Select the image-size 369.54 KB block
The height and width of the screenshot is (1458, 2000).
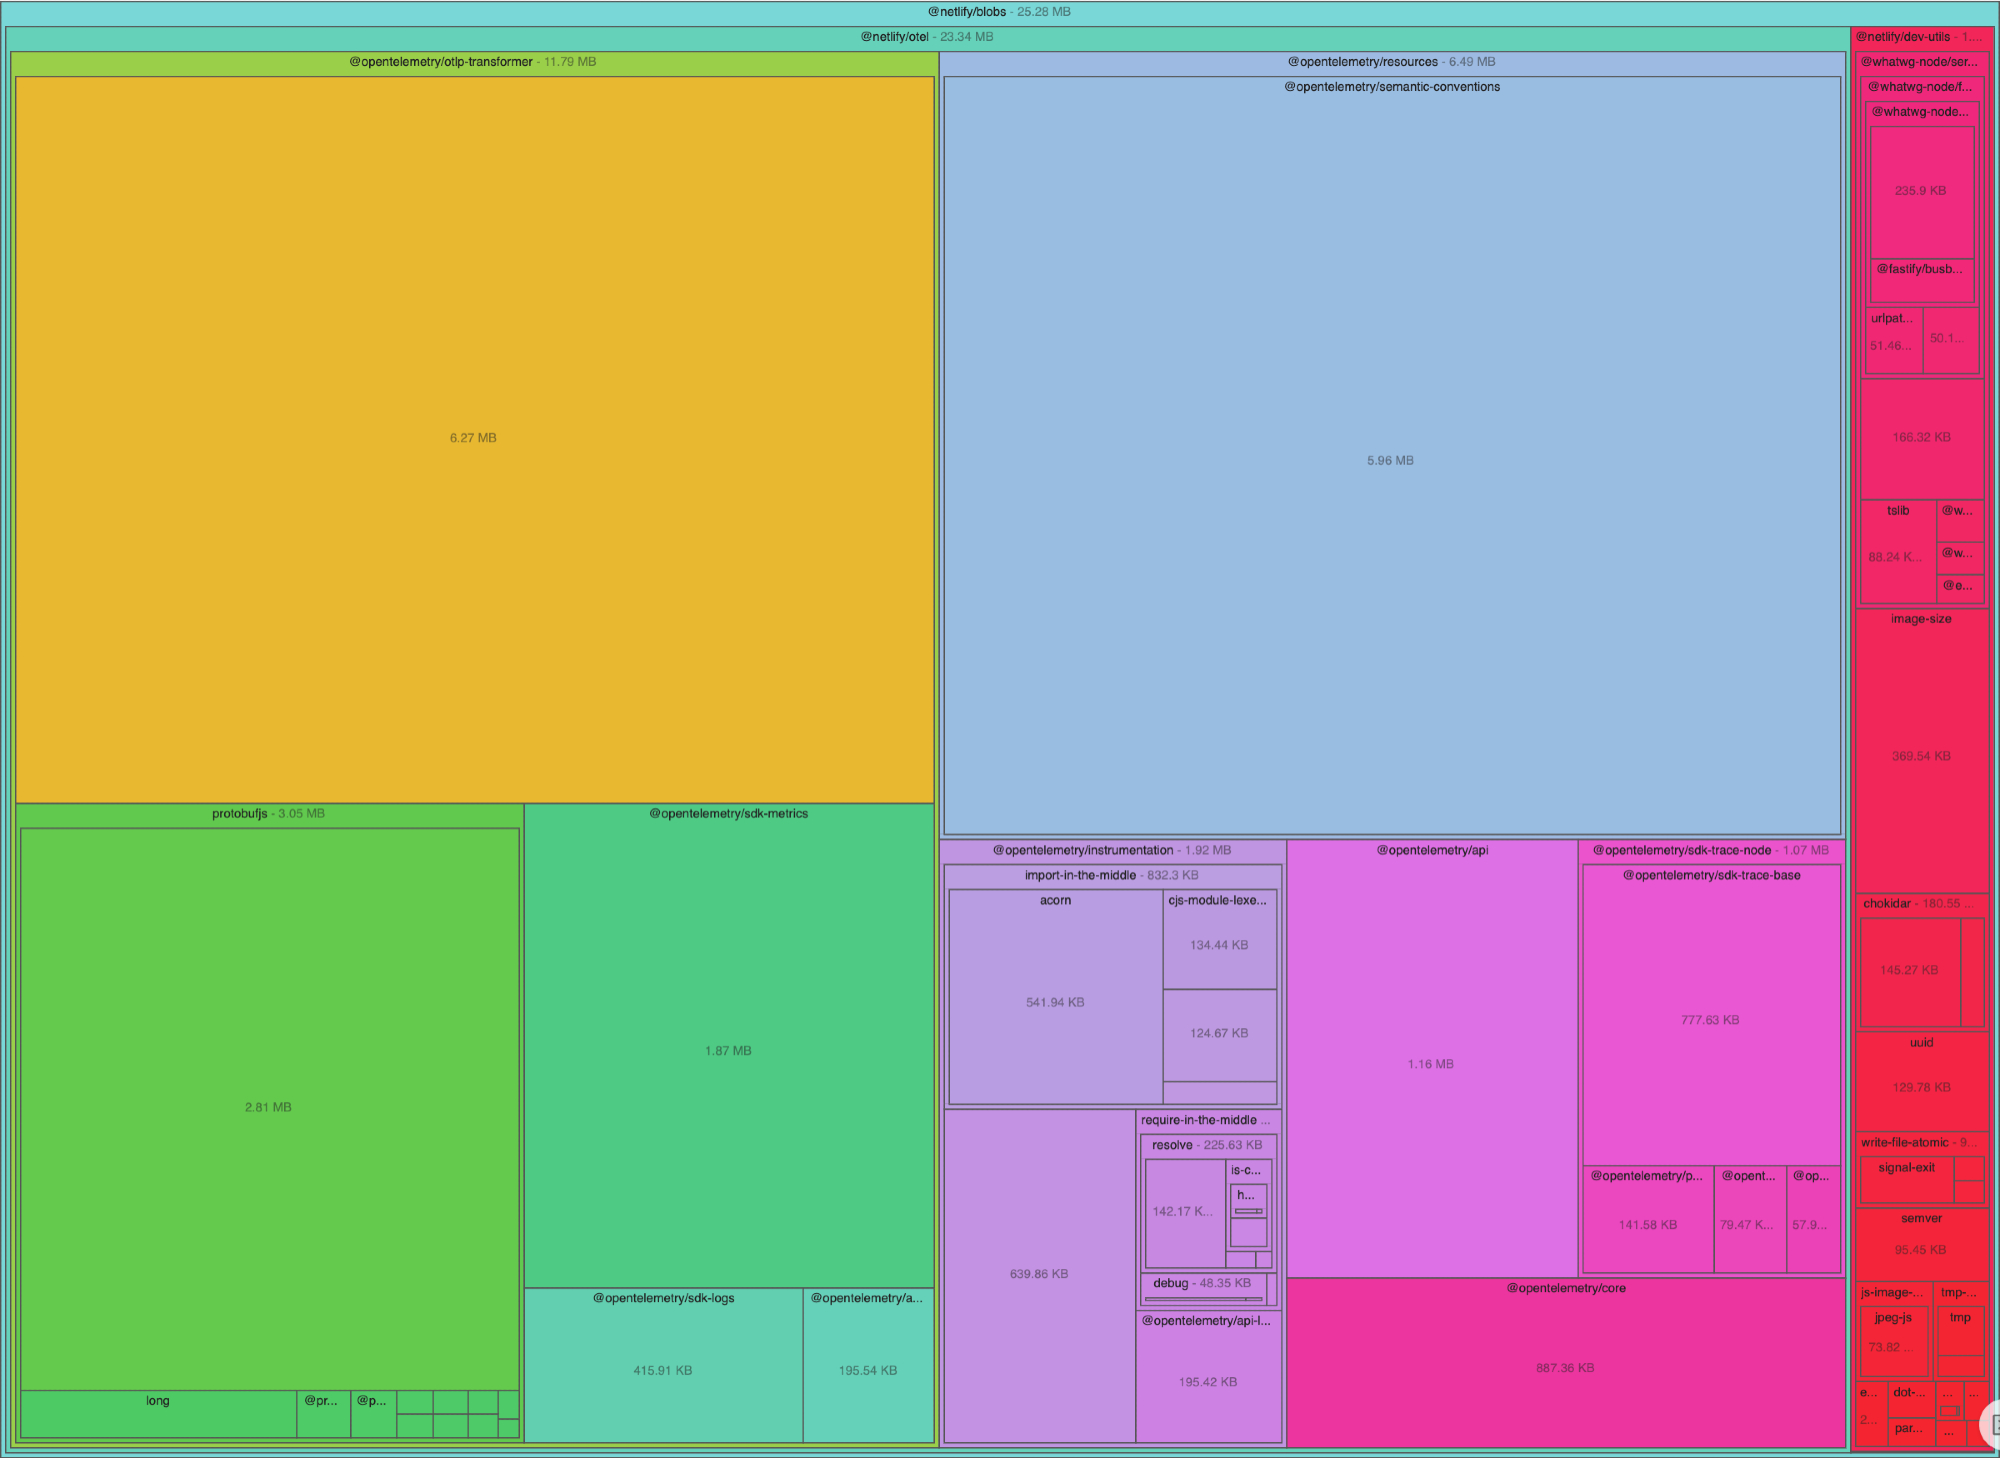pyautogui.click(x=1921, y=756)
